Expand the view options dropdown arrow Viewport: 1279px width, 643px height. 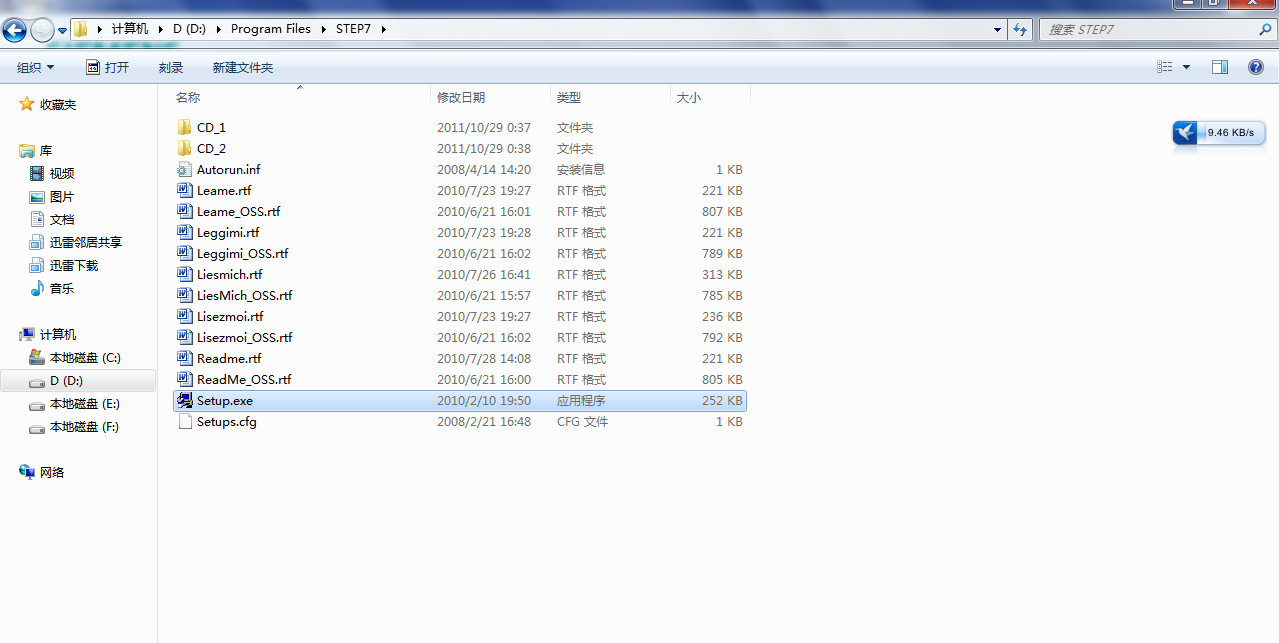point(1187,67)
